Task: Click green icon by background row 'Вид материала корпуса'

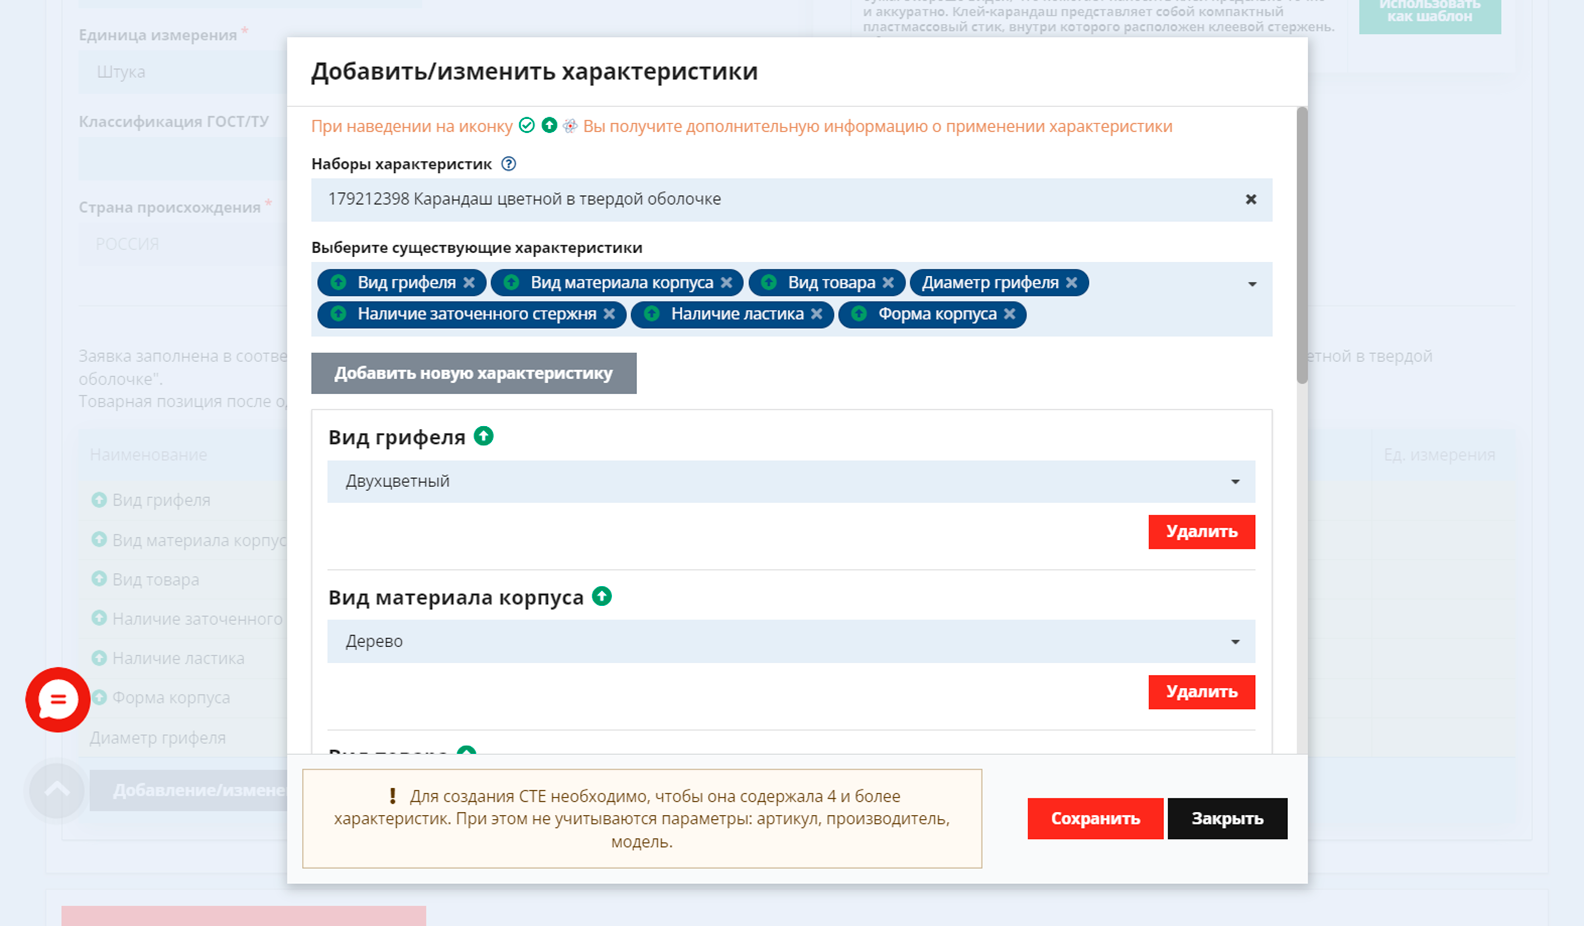Action: (x=99, y=539)
